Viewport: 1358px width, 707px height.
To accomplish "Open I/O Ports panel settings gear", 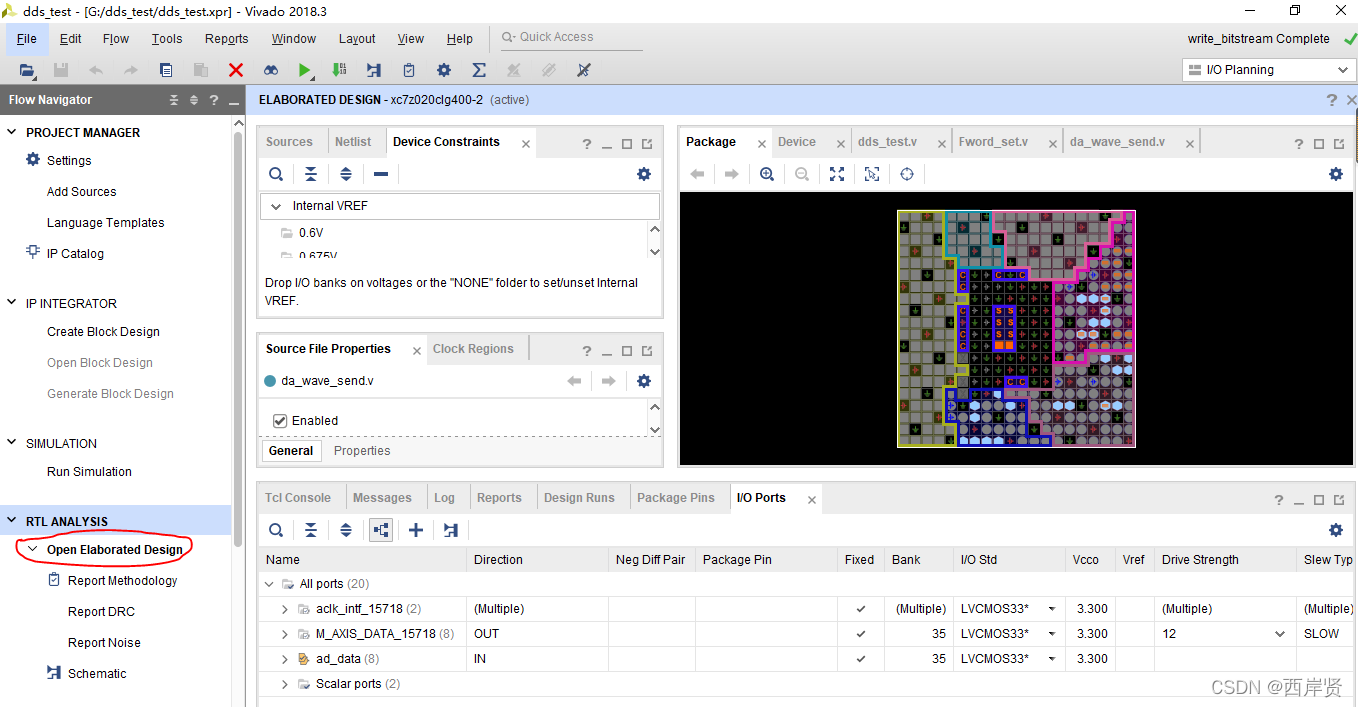I will [1336, 530].
